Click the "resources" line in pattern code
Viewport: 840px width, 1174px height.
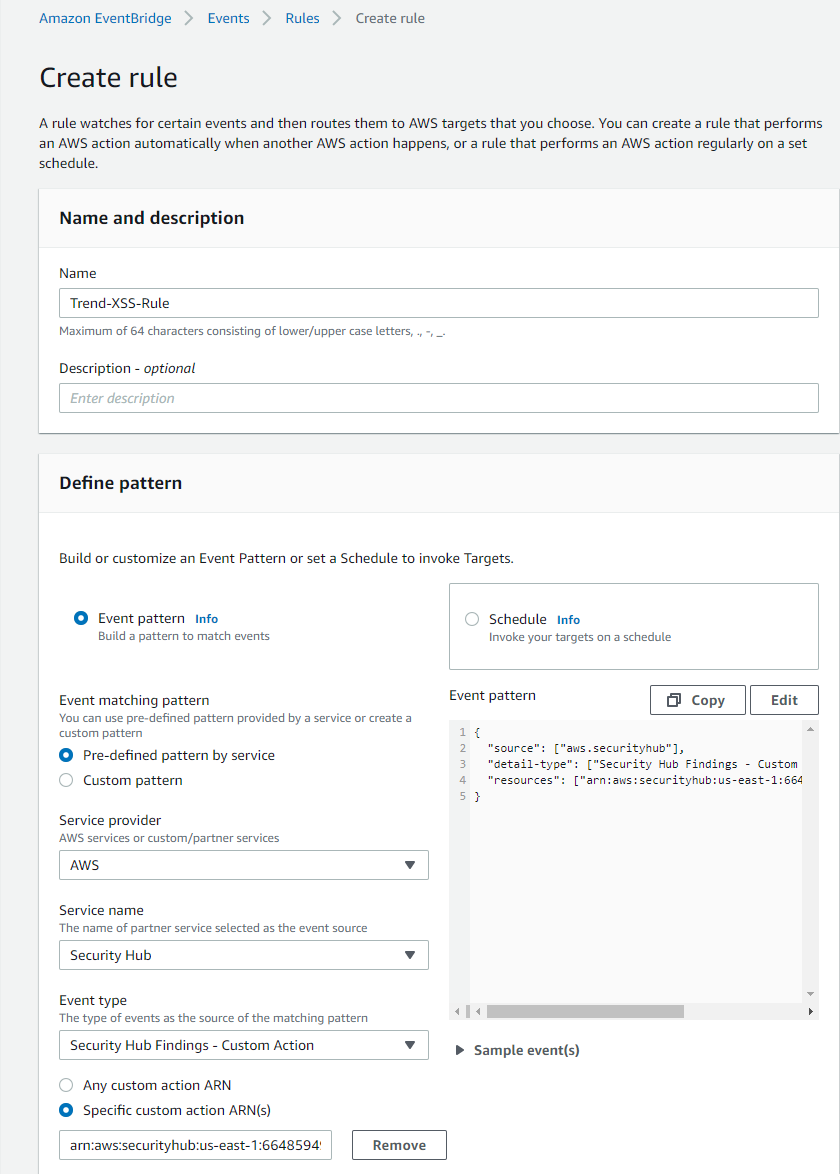coord(645,780)
